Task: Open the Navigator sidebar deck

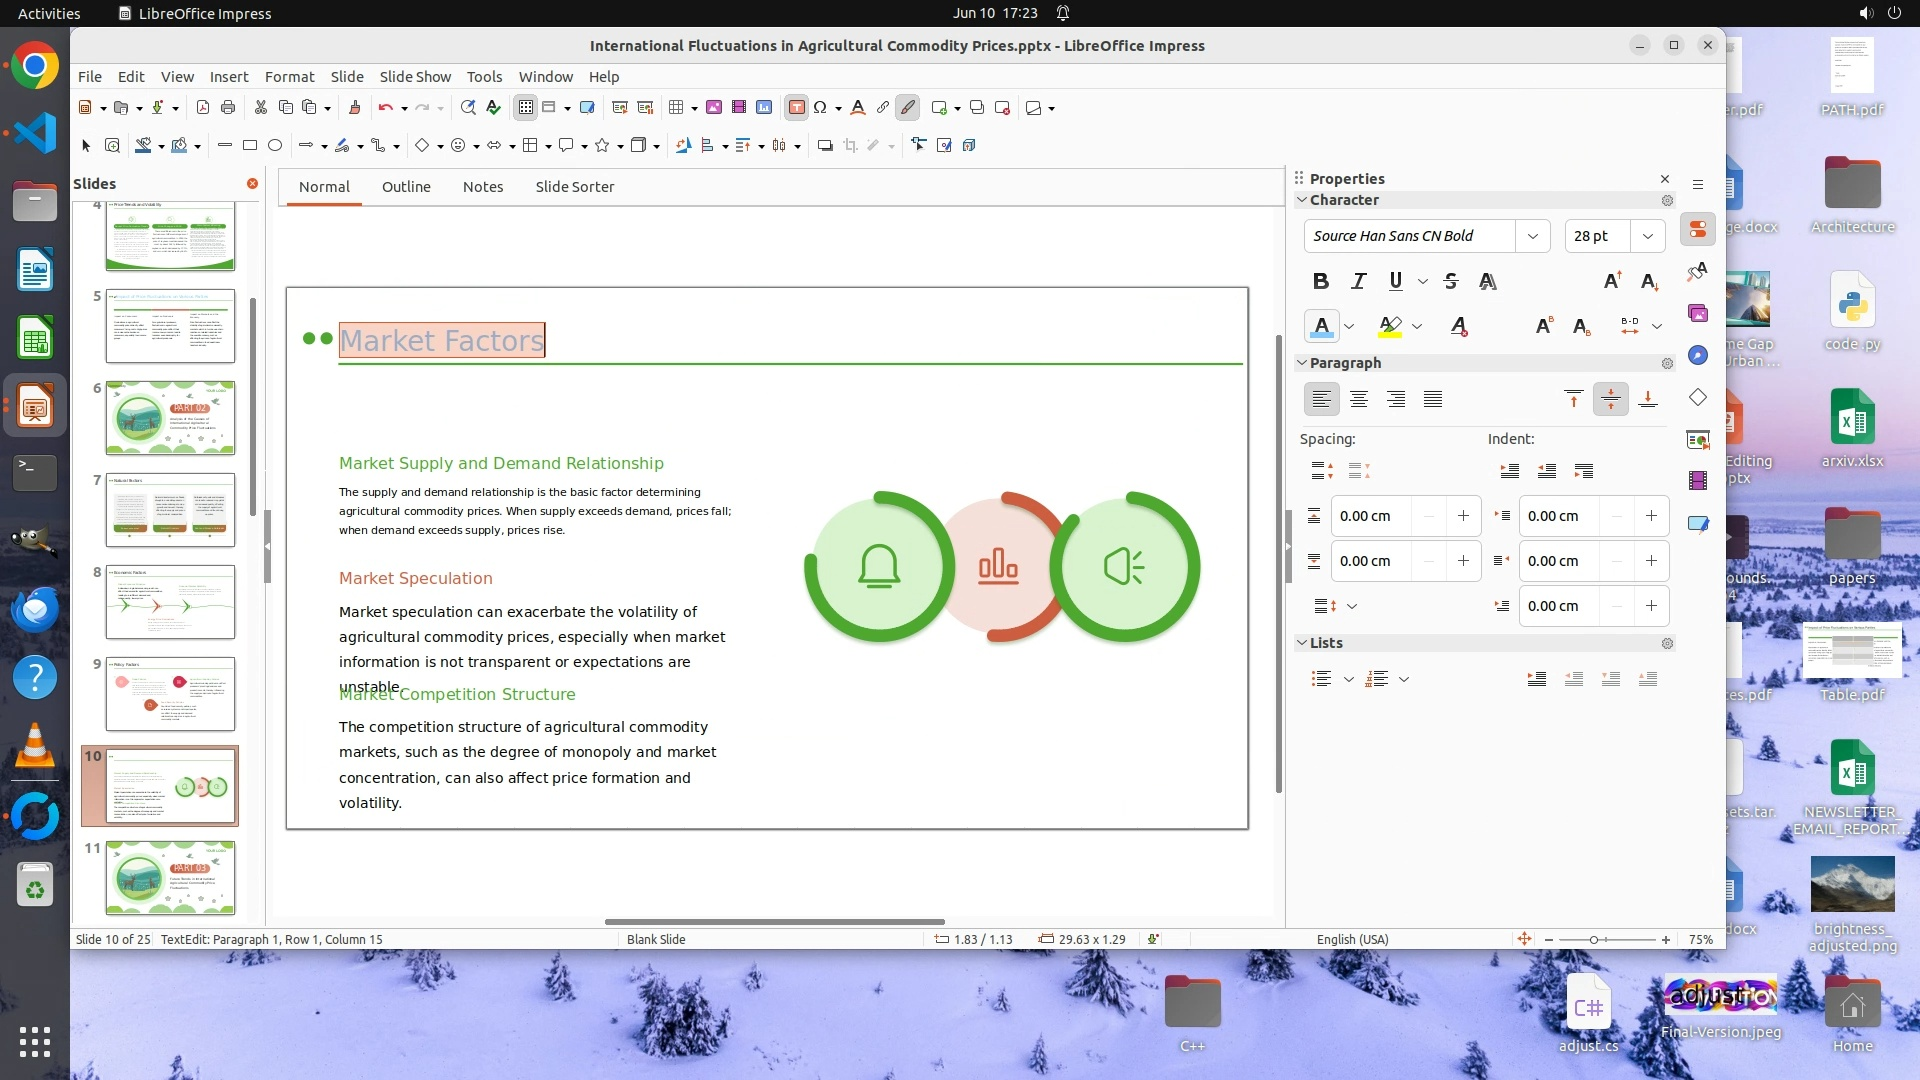Action: click(x=1698, y=355)
